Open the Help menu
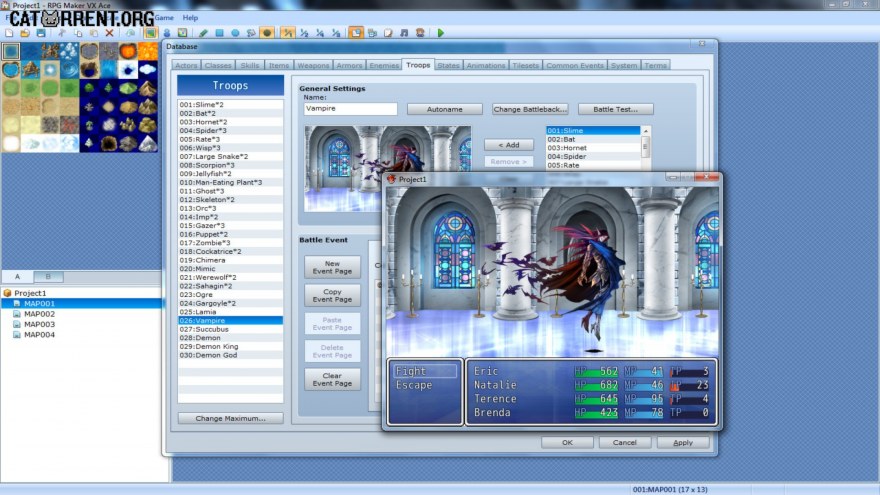880x495 pixels. click(190, 17)
